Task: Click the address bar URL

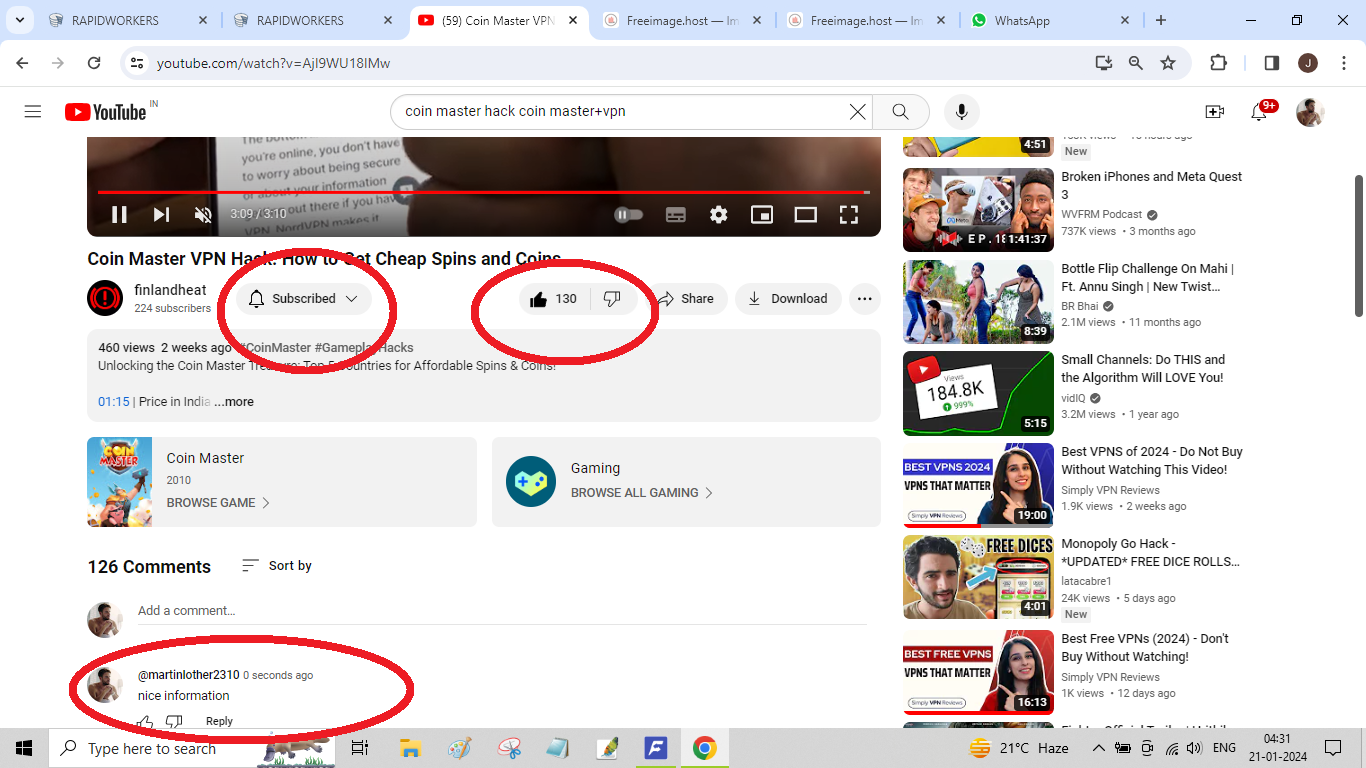Action: pos(273,63)
